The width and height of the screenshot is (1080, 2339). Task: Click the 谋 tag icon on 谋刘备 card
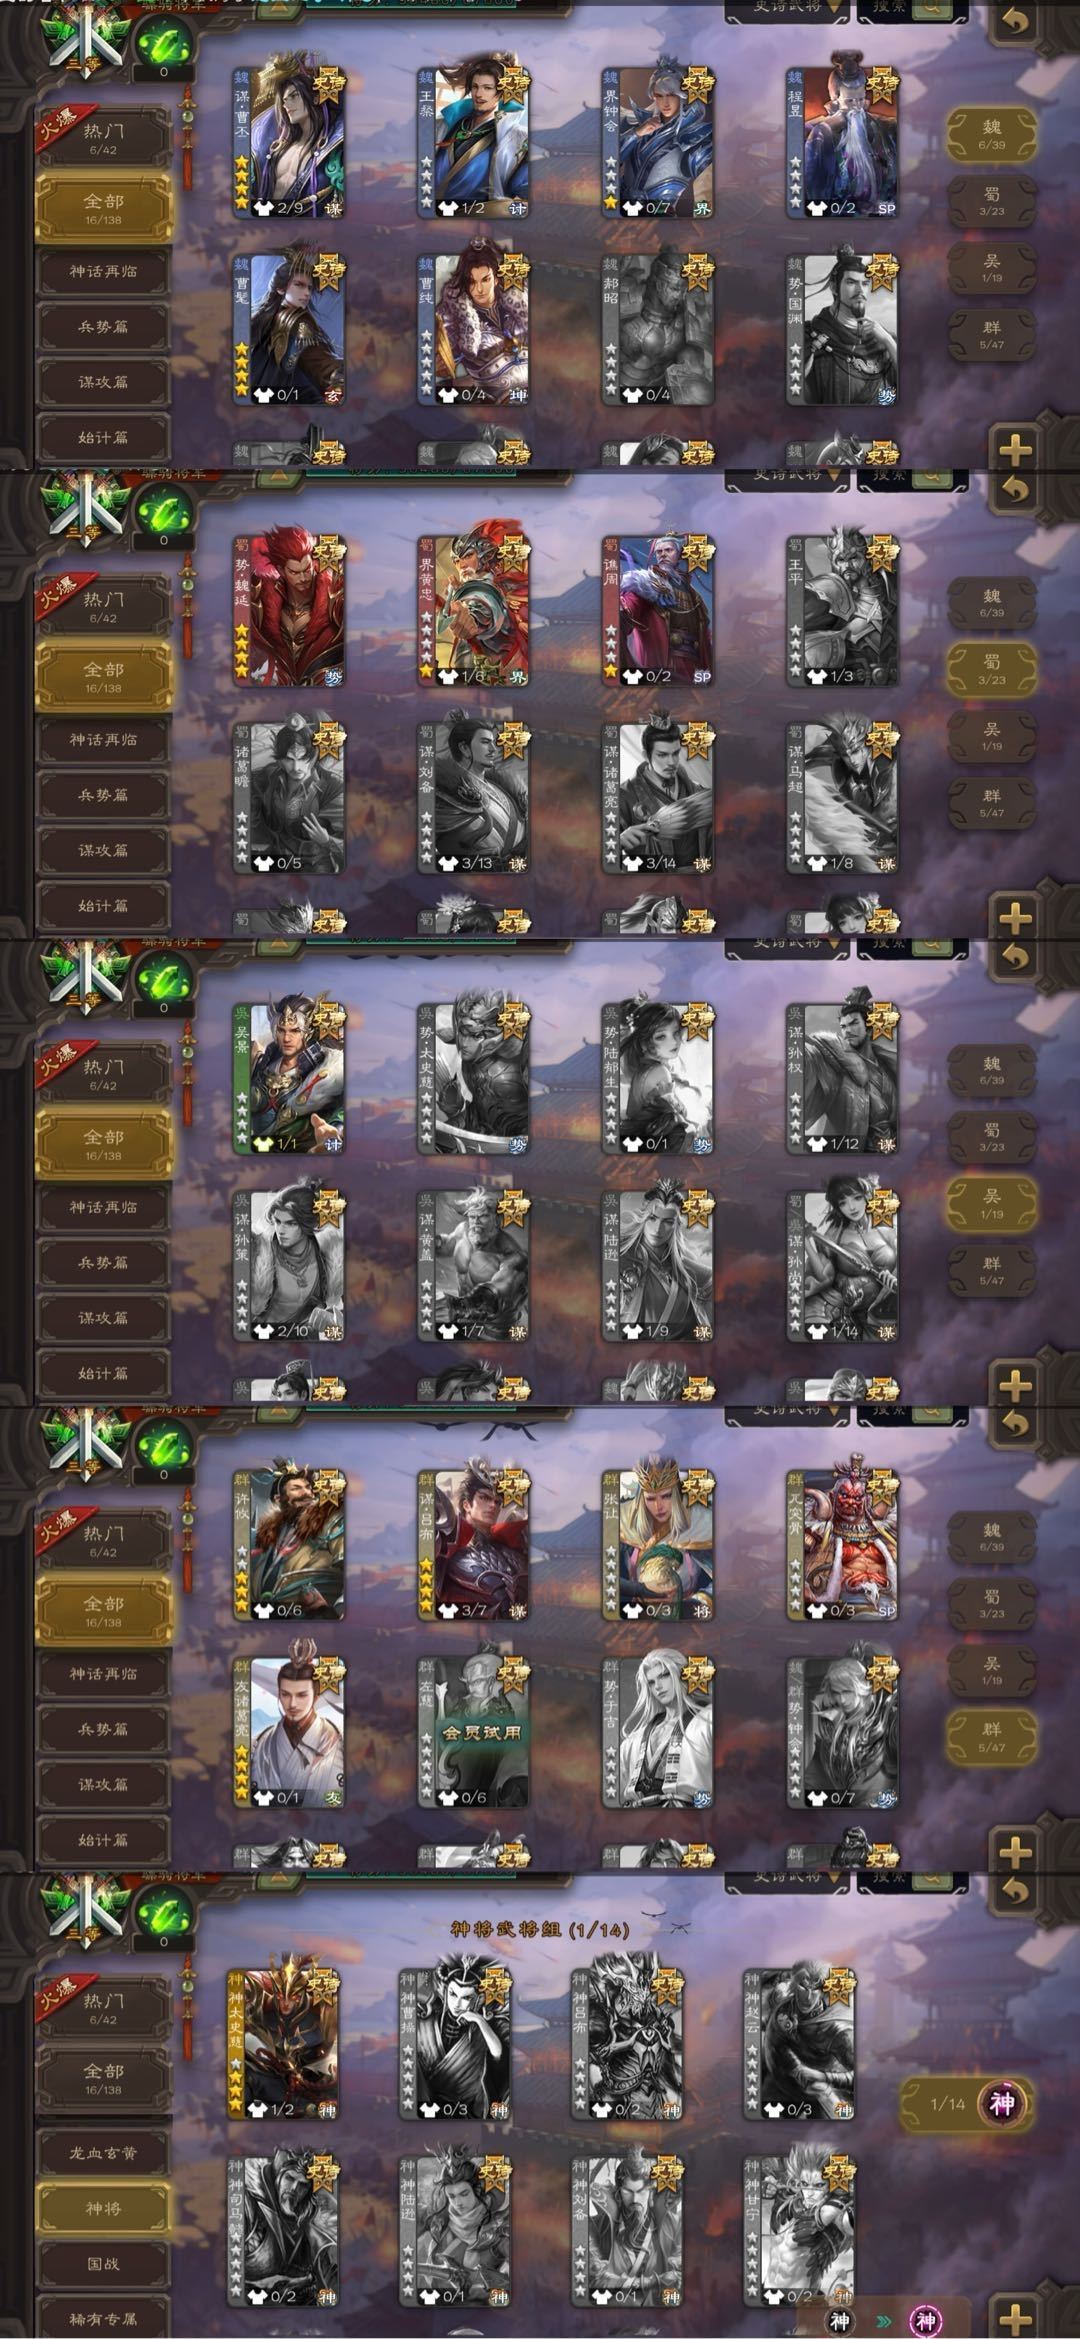tap(517, 863)
